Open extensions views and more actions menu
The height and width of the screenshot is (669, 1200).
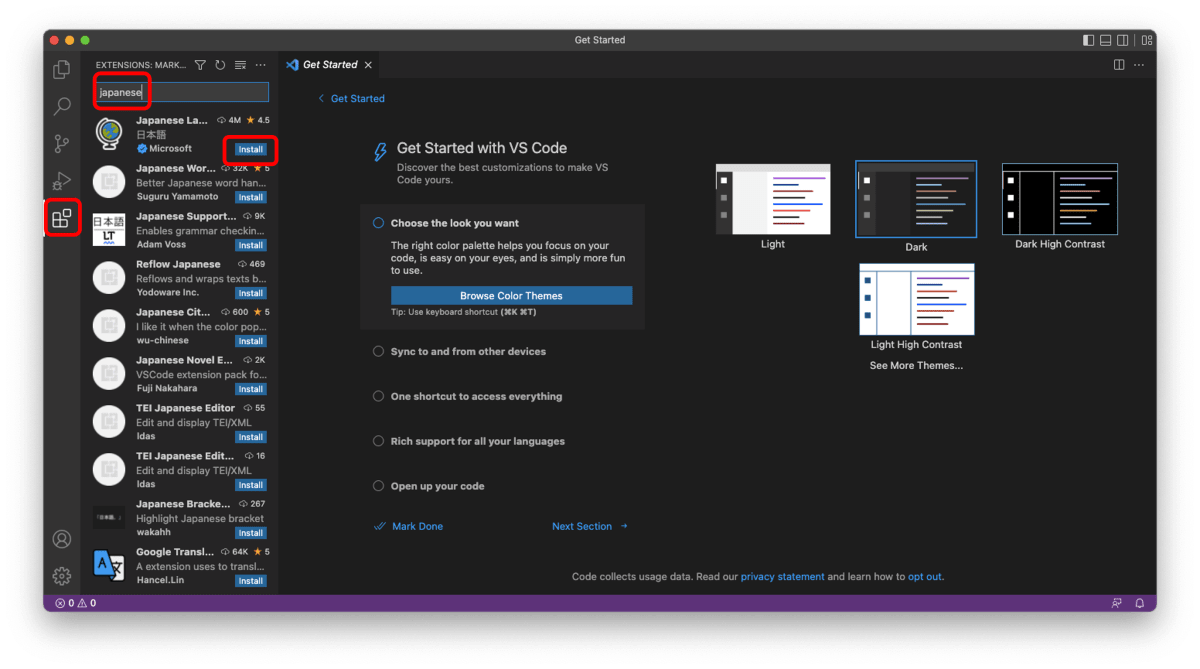(260, 65)
